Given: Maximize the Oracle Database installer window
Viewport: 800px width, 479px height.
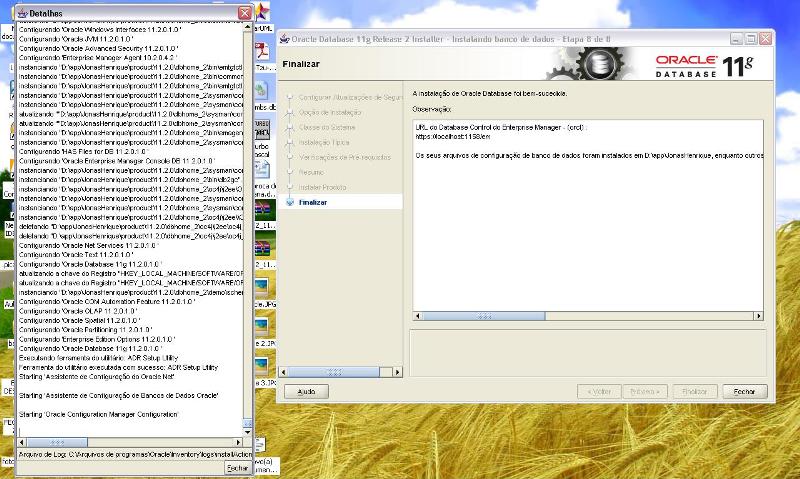Looking at the screenshot, I should click(751, 39).
